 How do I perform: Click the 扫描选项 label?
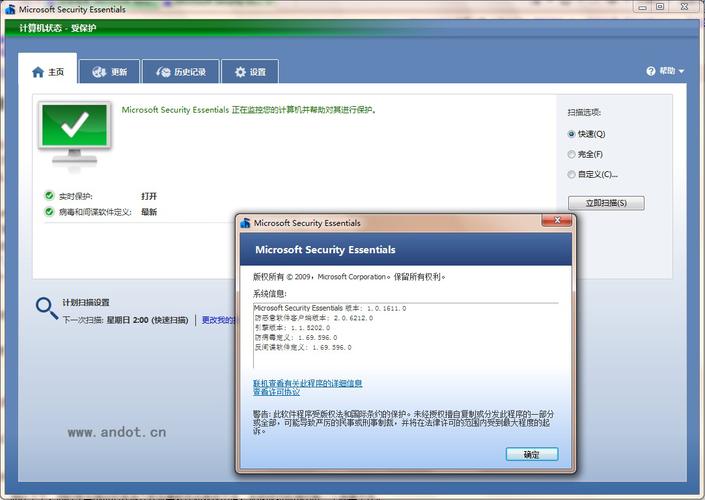coord(584,112)
